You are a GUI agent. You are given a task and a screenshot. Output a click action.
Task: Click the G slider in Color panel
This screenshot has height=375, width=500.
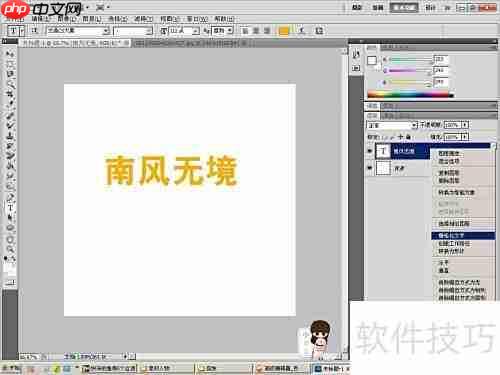click(410, 71)
